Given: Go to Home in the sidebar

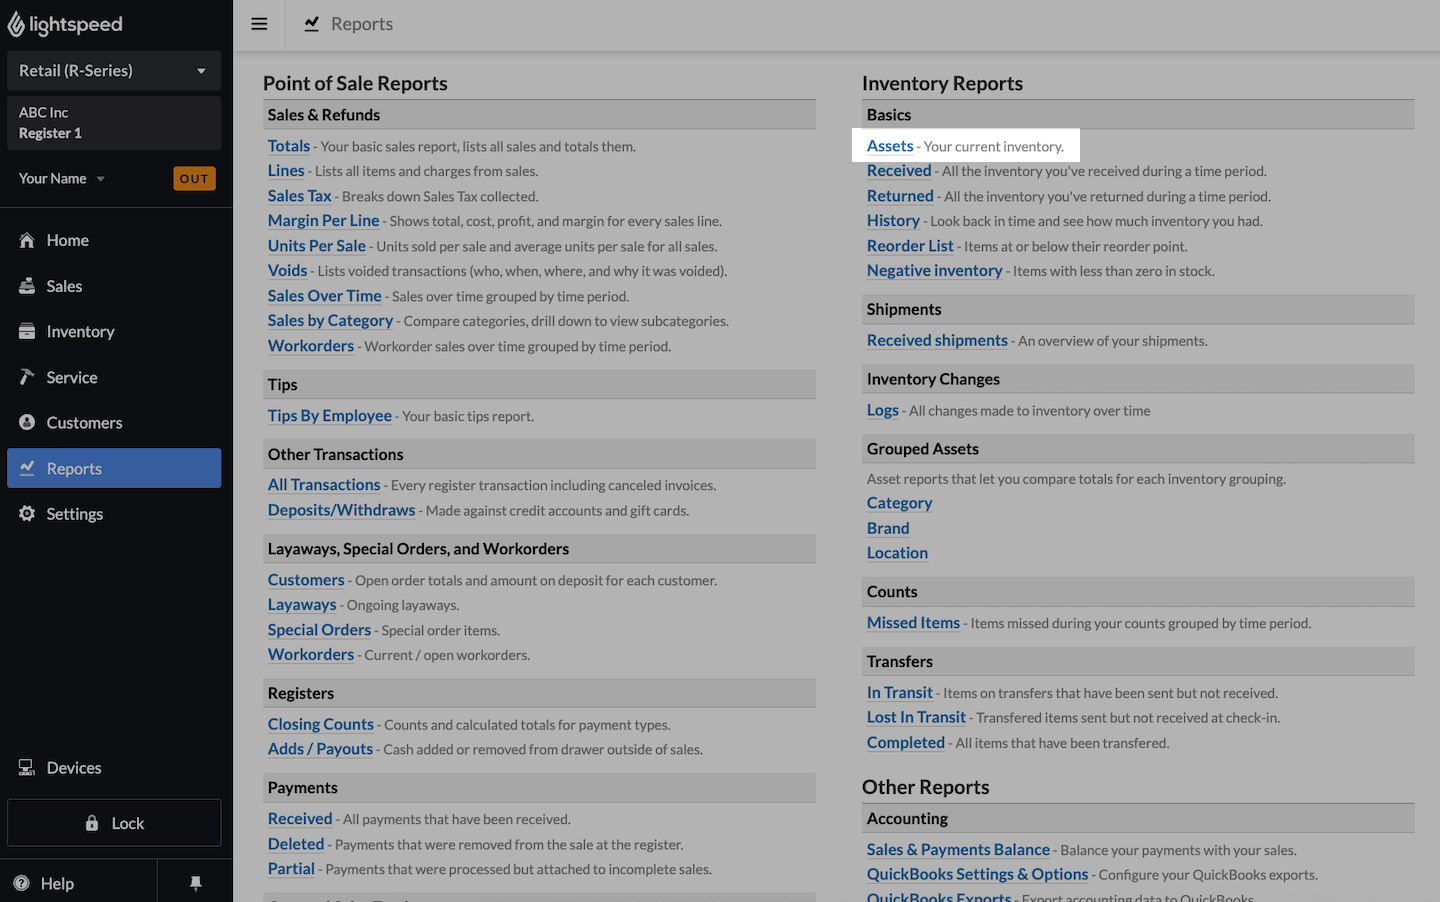Looking at the screenshot, I should pyautogui.click(x=114, y=240).
